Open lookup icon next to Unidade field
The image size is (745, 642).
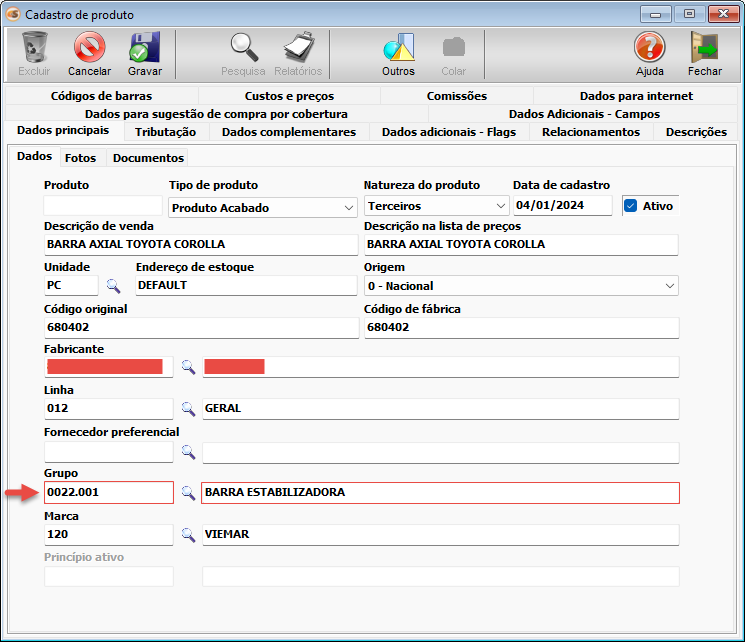coord(113,286)
